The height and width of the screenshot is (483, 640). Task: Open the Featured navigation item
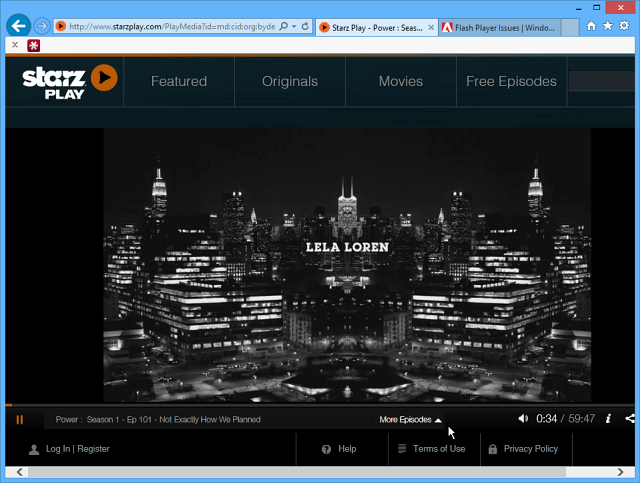pyautogui.click(x=179, y=81)
